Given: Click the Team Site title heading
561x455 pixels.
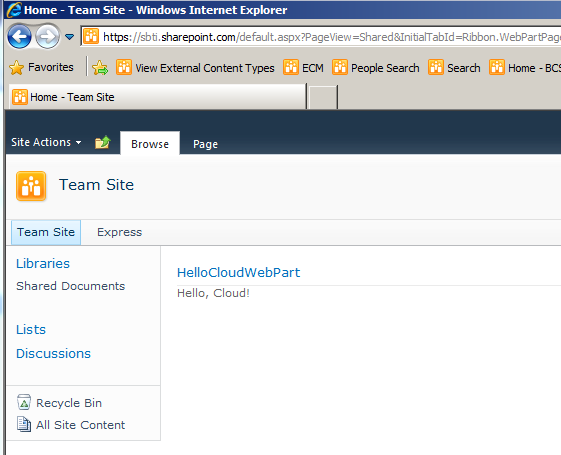Looking at the screenshot, I should click(97, 185).
